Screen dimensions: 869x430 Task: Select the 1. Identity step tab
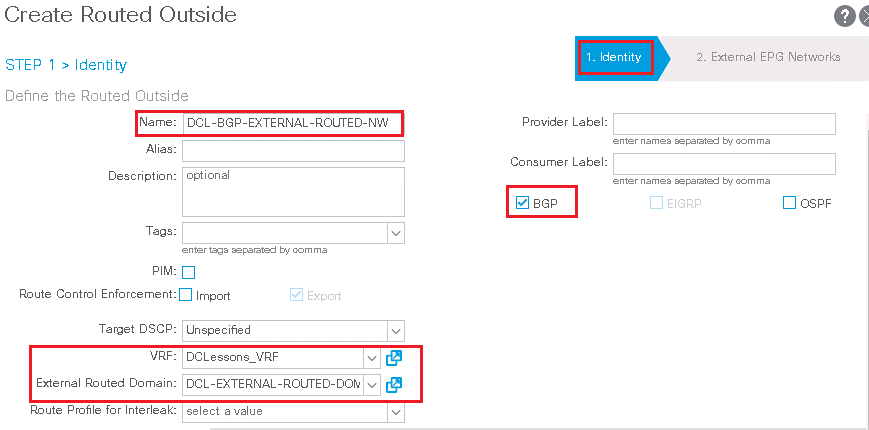click(x=616, y=57)
